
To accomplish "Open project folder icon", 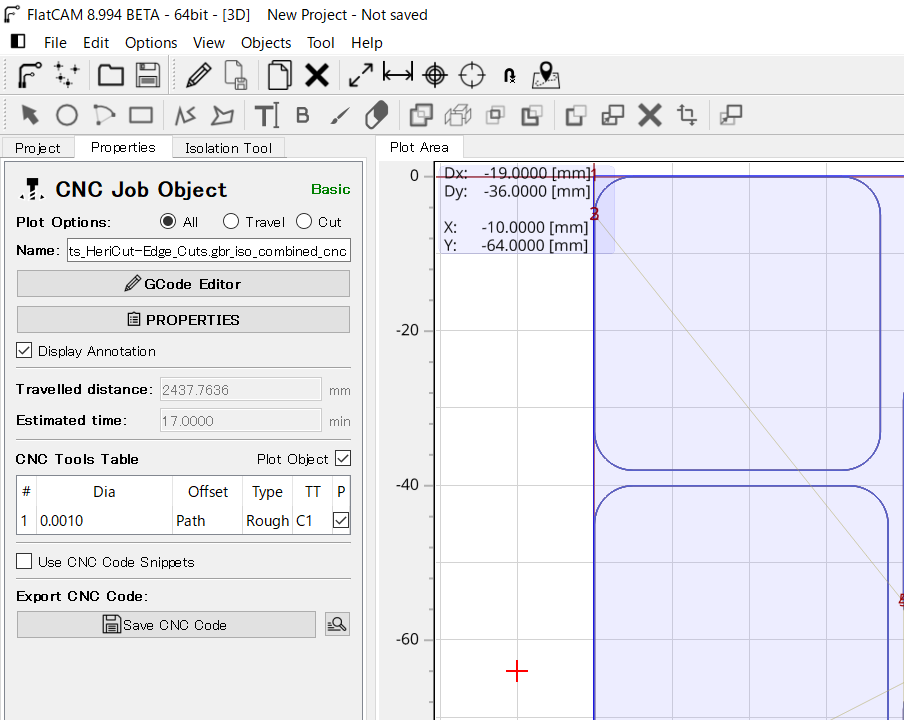I will coord(111,75).
